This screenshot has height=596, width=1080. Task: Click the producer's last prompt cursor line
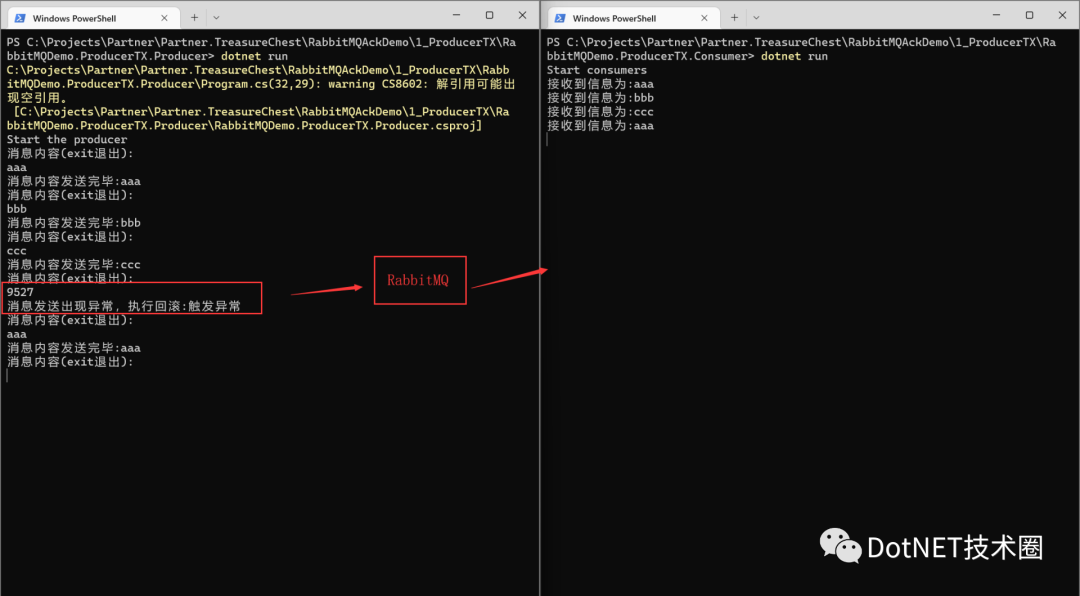(8, 376)
